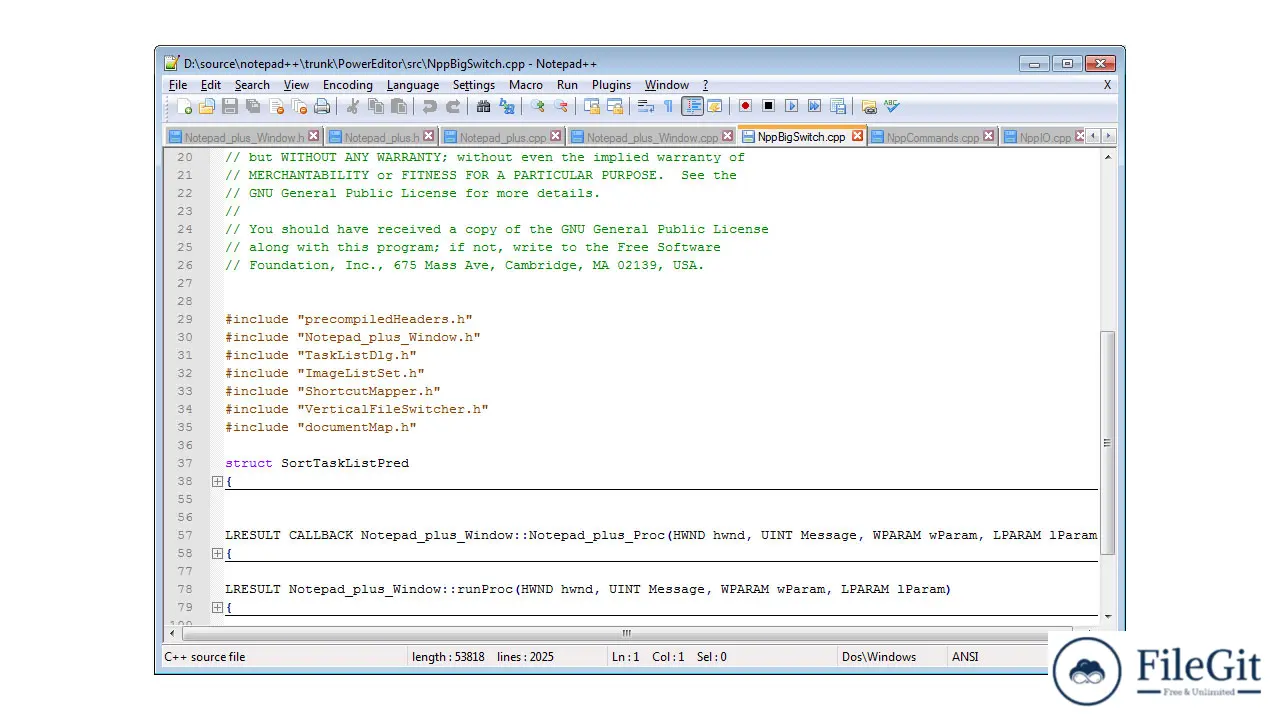
Task: Toggle synchronize vertical scrolling
Action: (592, 106)
